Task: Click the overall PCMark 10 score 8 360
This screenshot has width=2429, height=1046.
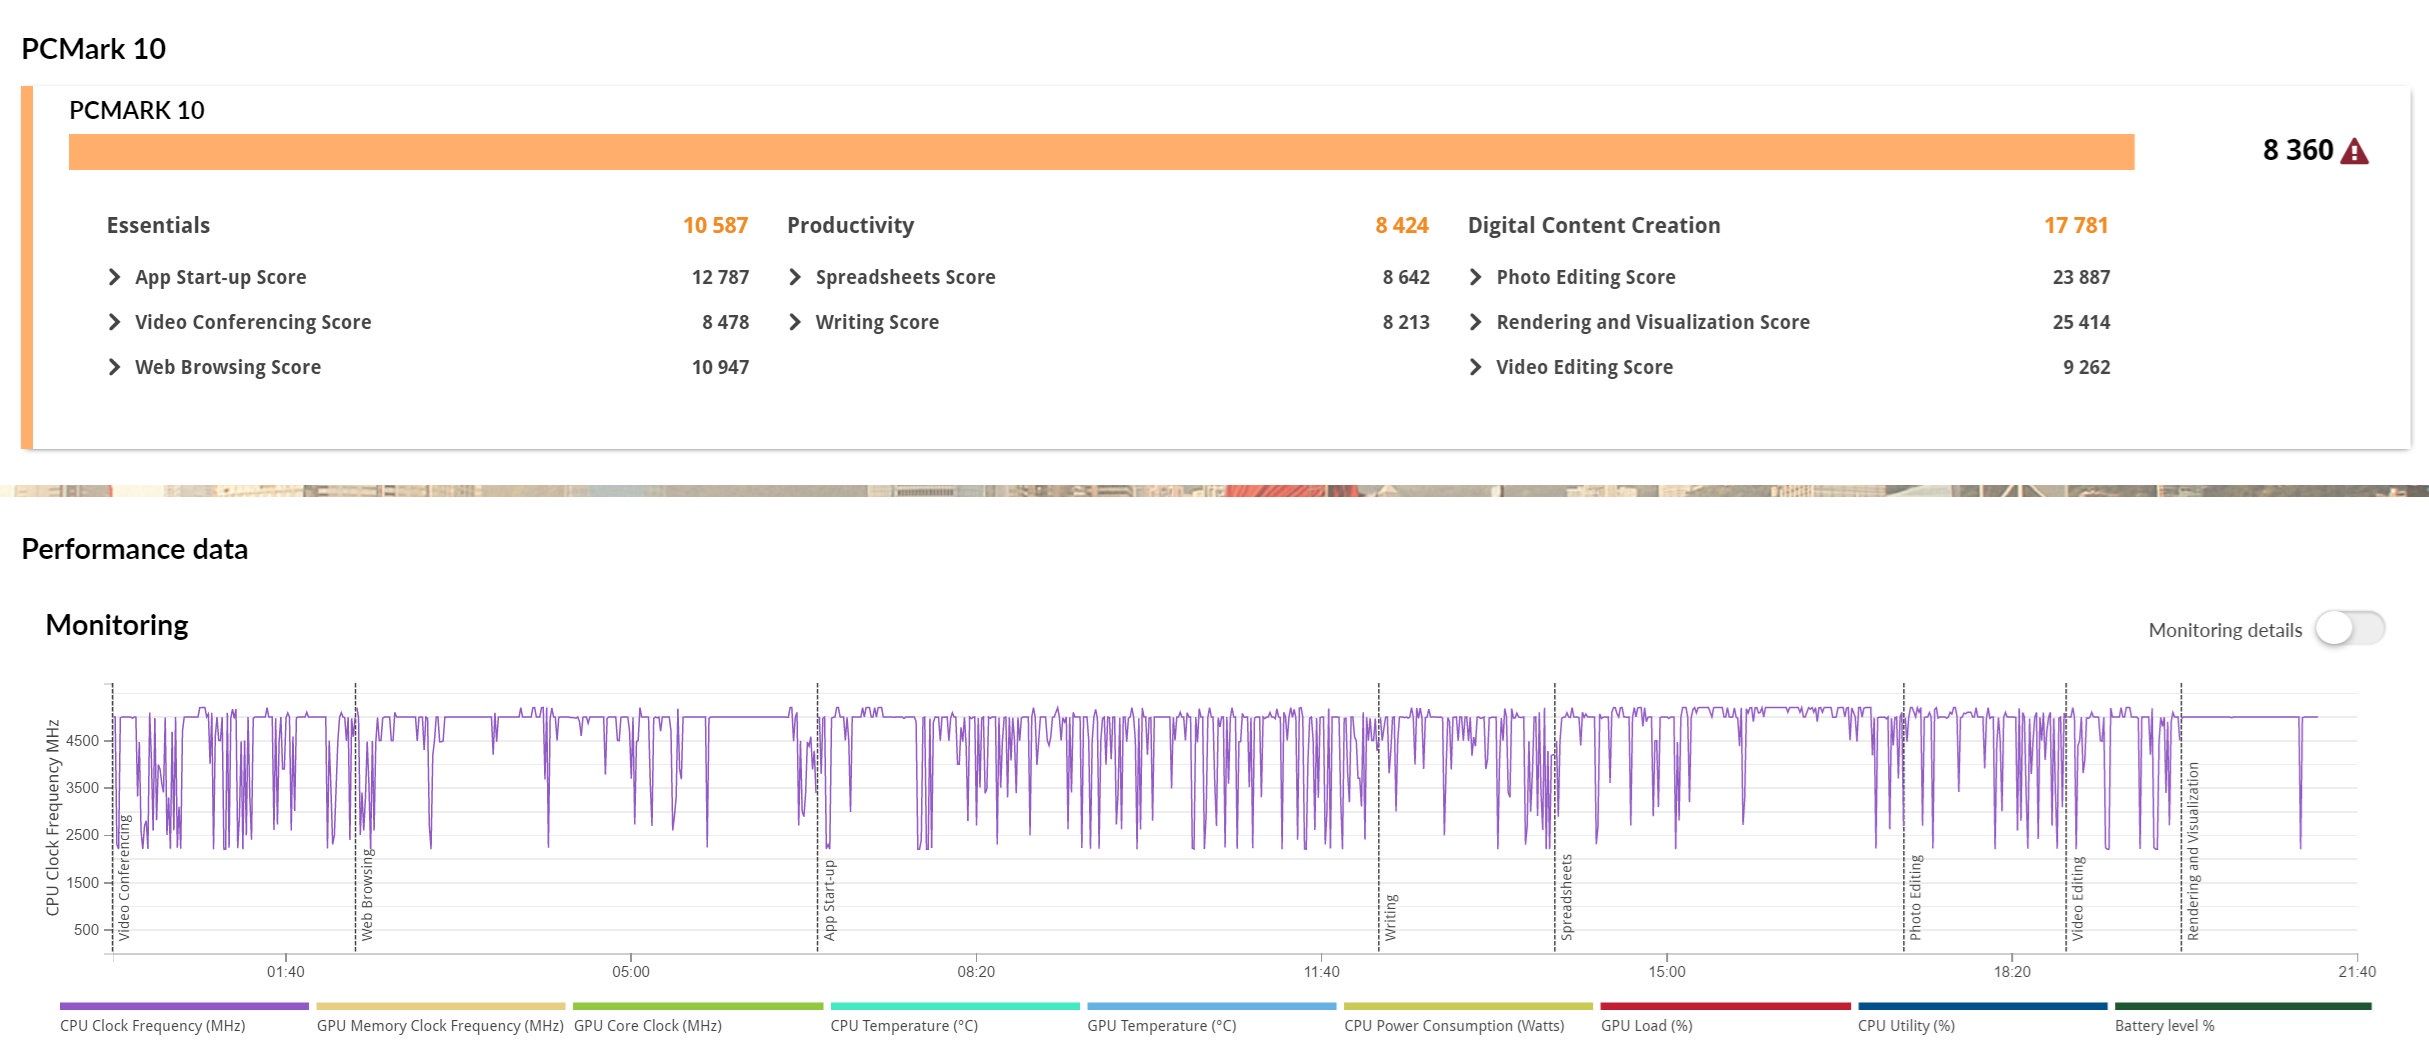Action: click(x=2298, y=150)
